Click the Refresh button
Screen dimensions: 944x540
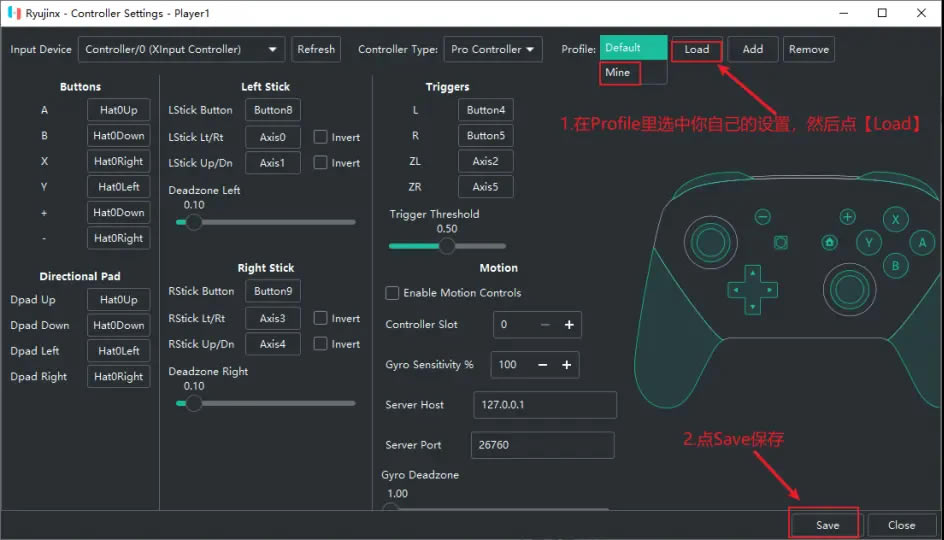(x=316, y=49)
